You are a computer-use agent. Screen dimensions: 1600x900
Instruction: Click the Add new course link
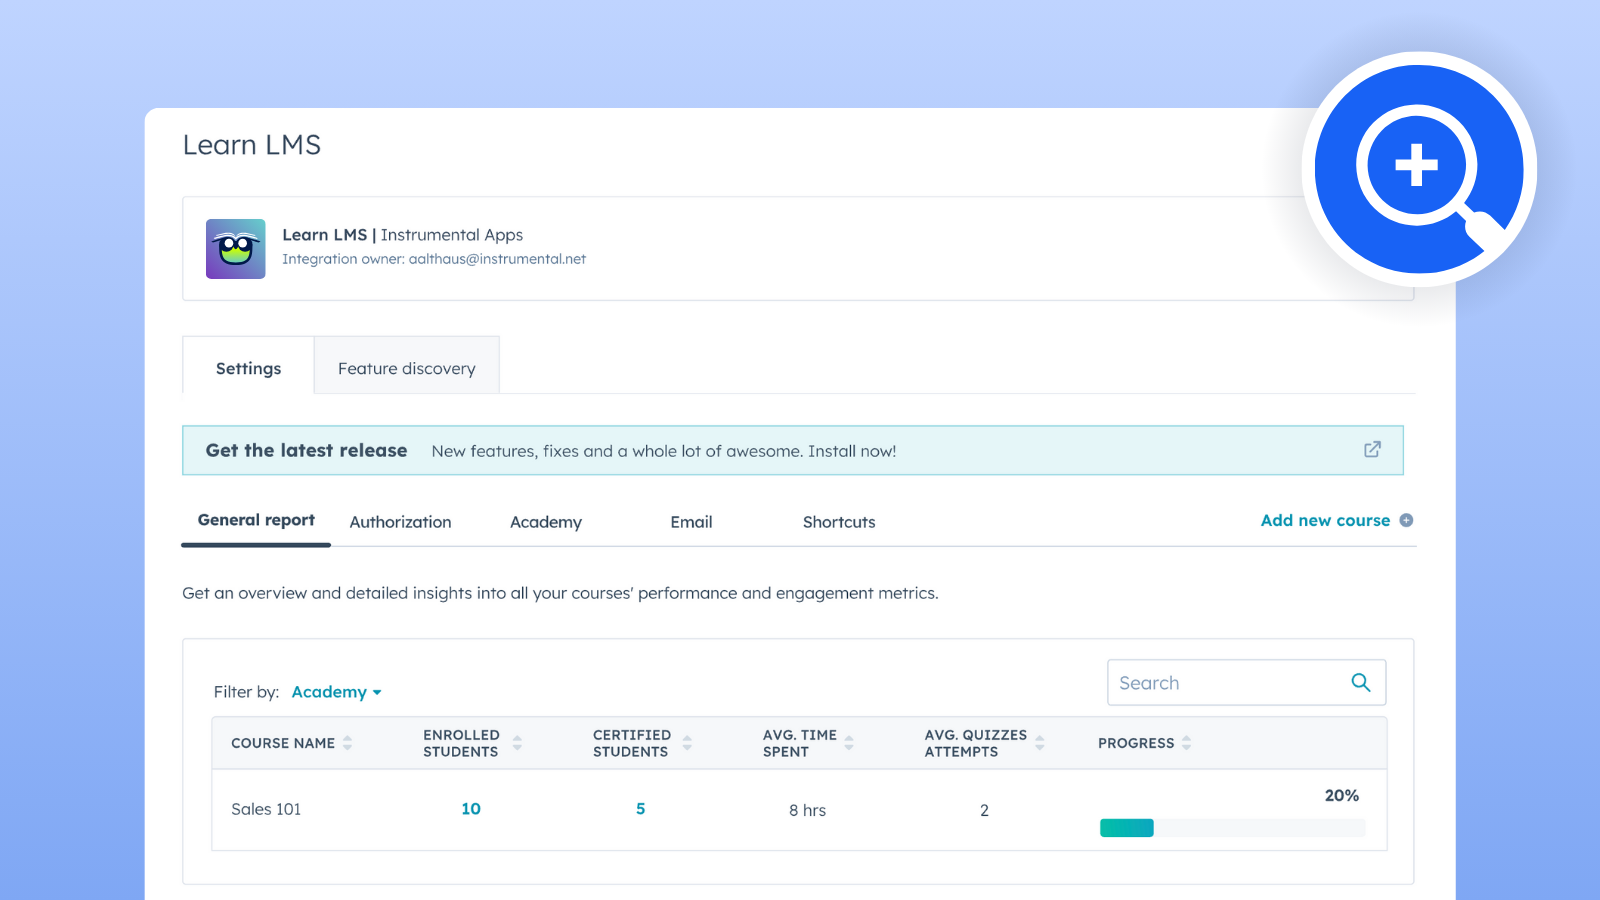(x=1324, y=520)
